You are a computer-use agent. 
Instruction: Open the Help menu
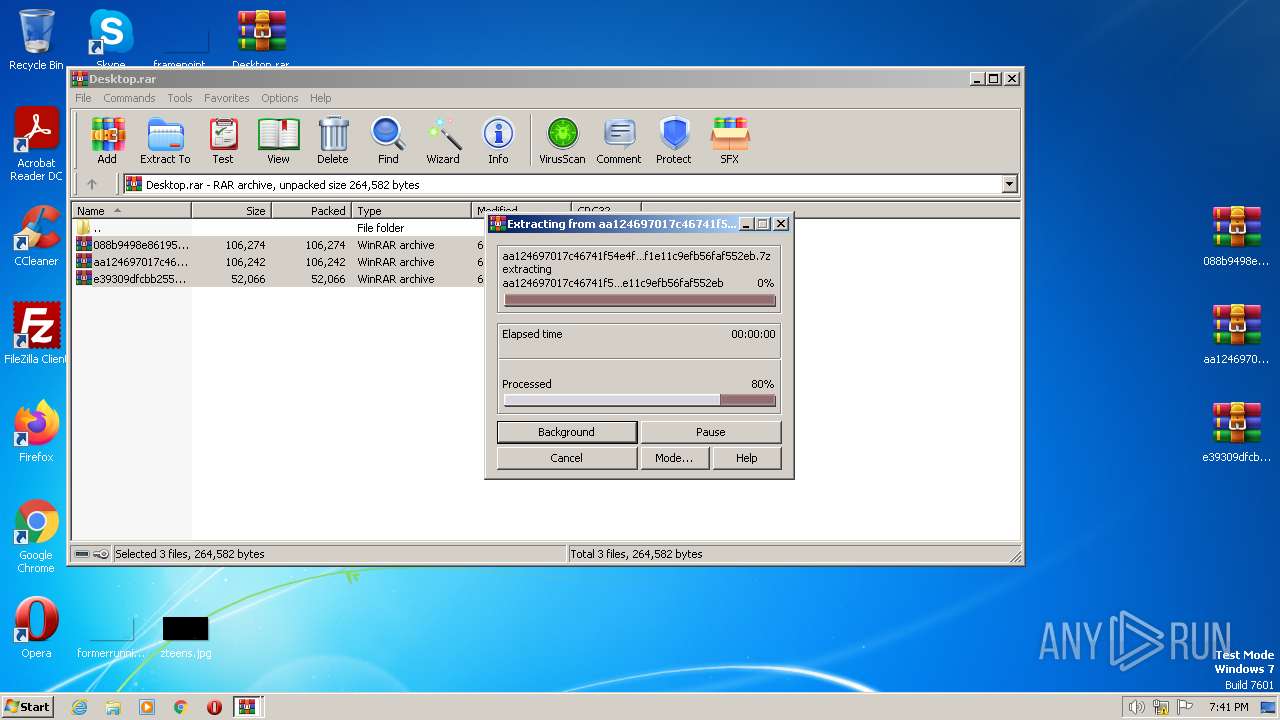pos(320,98)
